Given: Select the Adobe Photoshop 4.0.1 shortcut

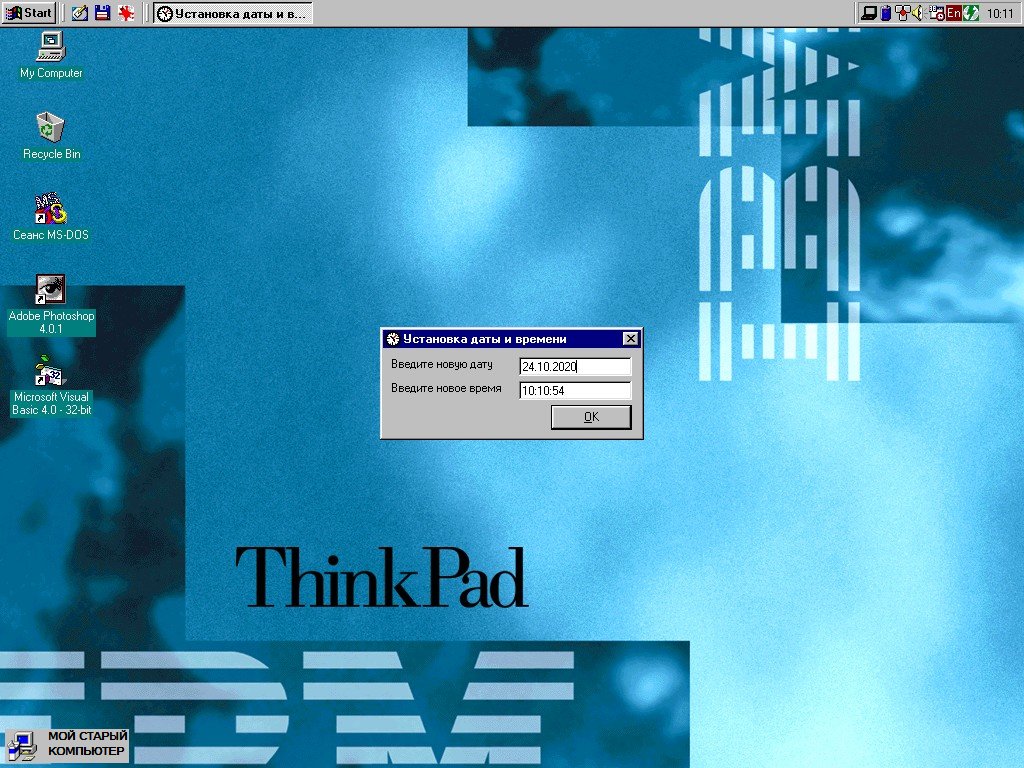Looking at the screenshot, I should pyautogui.click(x=51, y=290).
